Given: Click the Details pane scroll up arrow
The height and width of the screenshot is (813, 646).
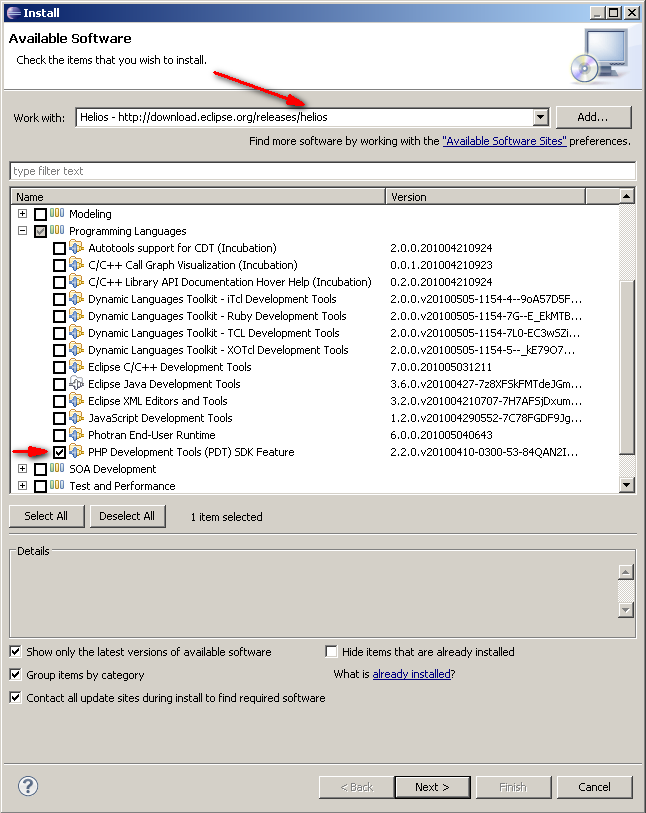Looking at the screenshot, I should pos(626,572).
